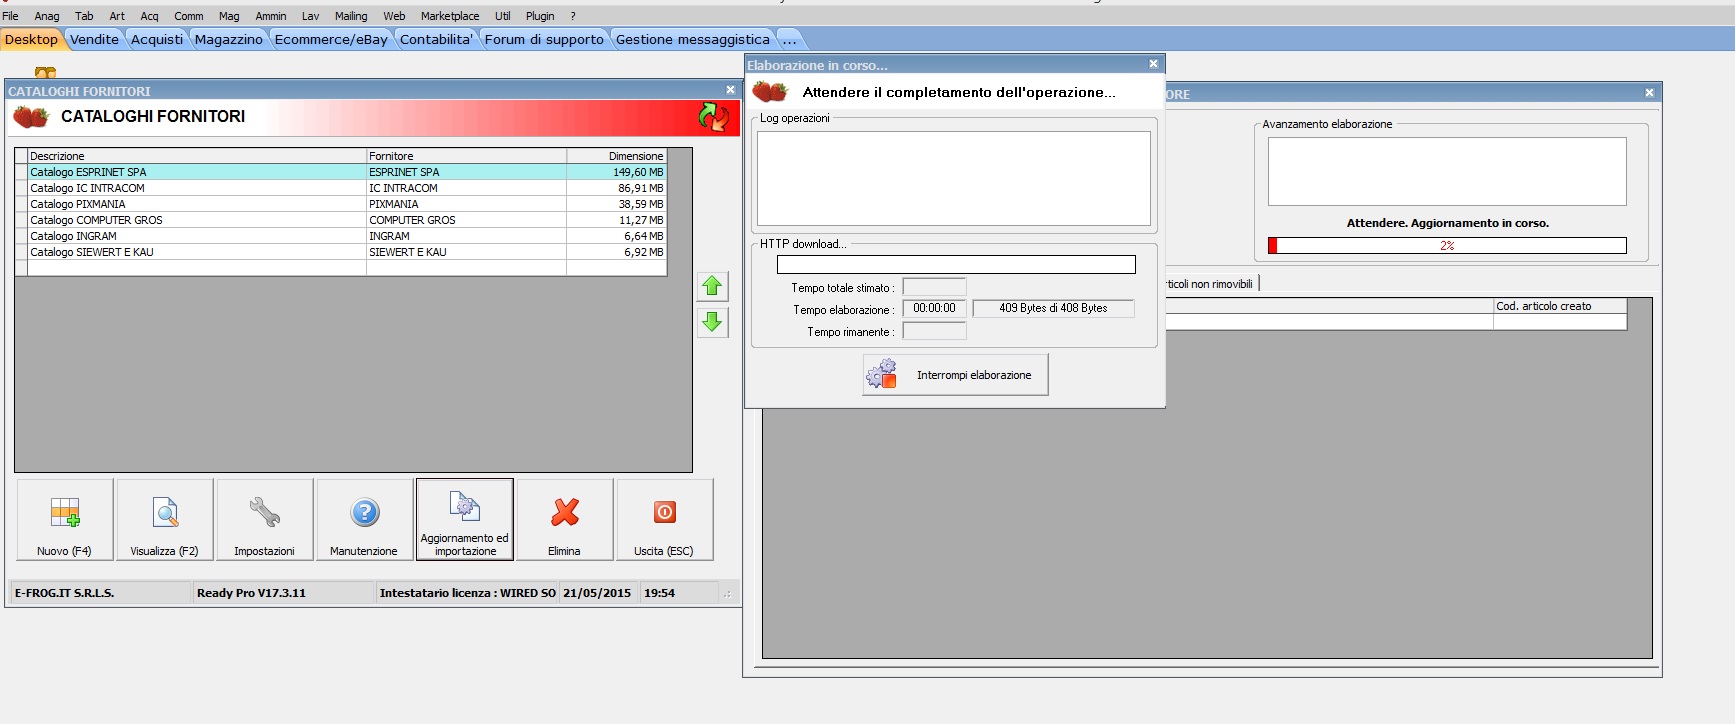Screen dimensions: 1735x724
Task: Open the Util menu
Action: 503,16
